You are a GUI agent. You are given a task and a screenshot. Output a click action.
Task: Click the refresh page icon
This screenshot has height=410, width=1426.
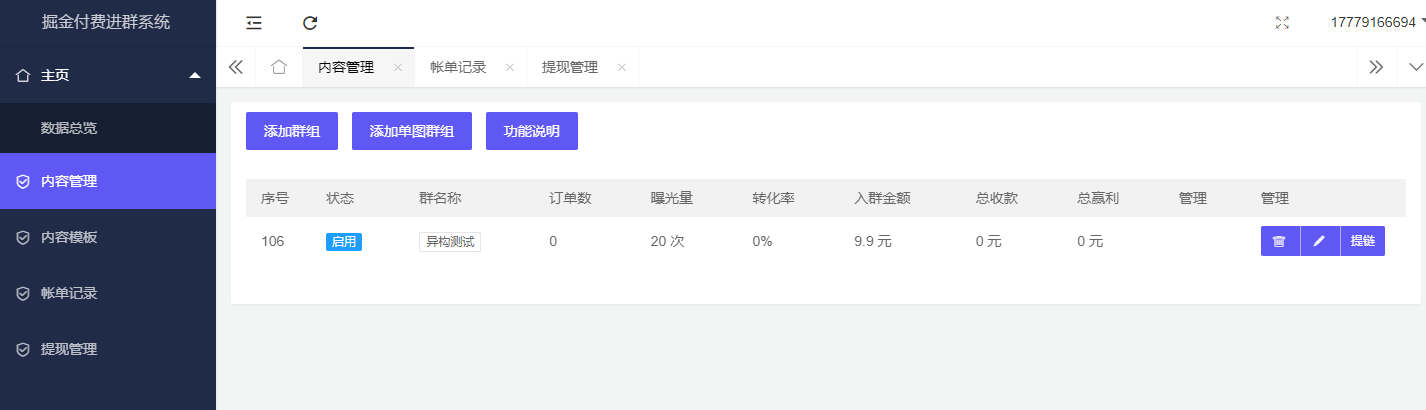310,23
